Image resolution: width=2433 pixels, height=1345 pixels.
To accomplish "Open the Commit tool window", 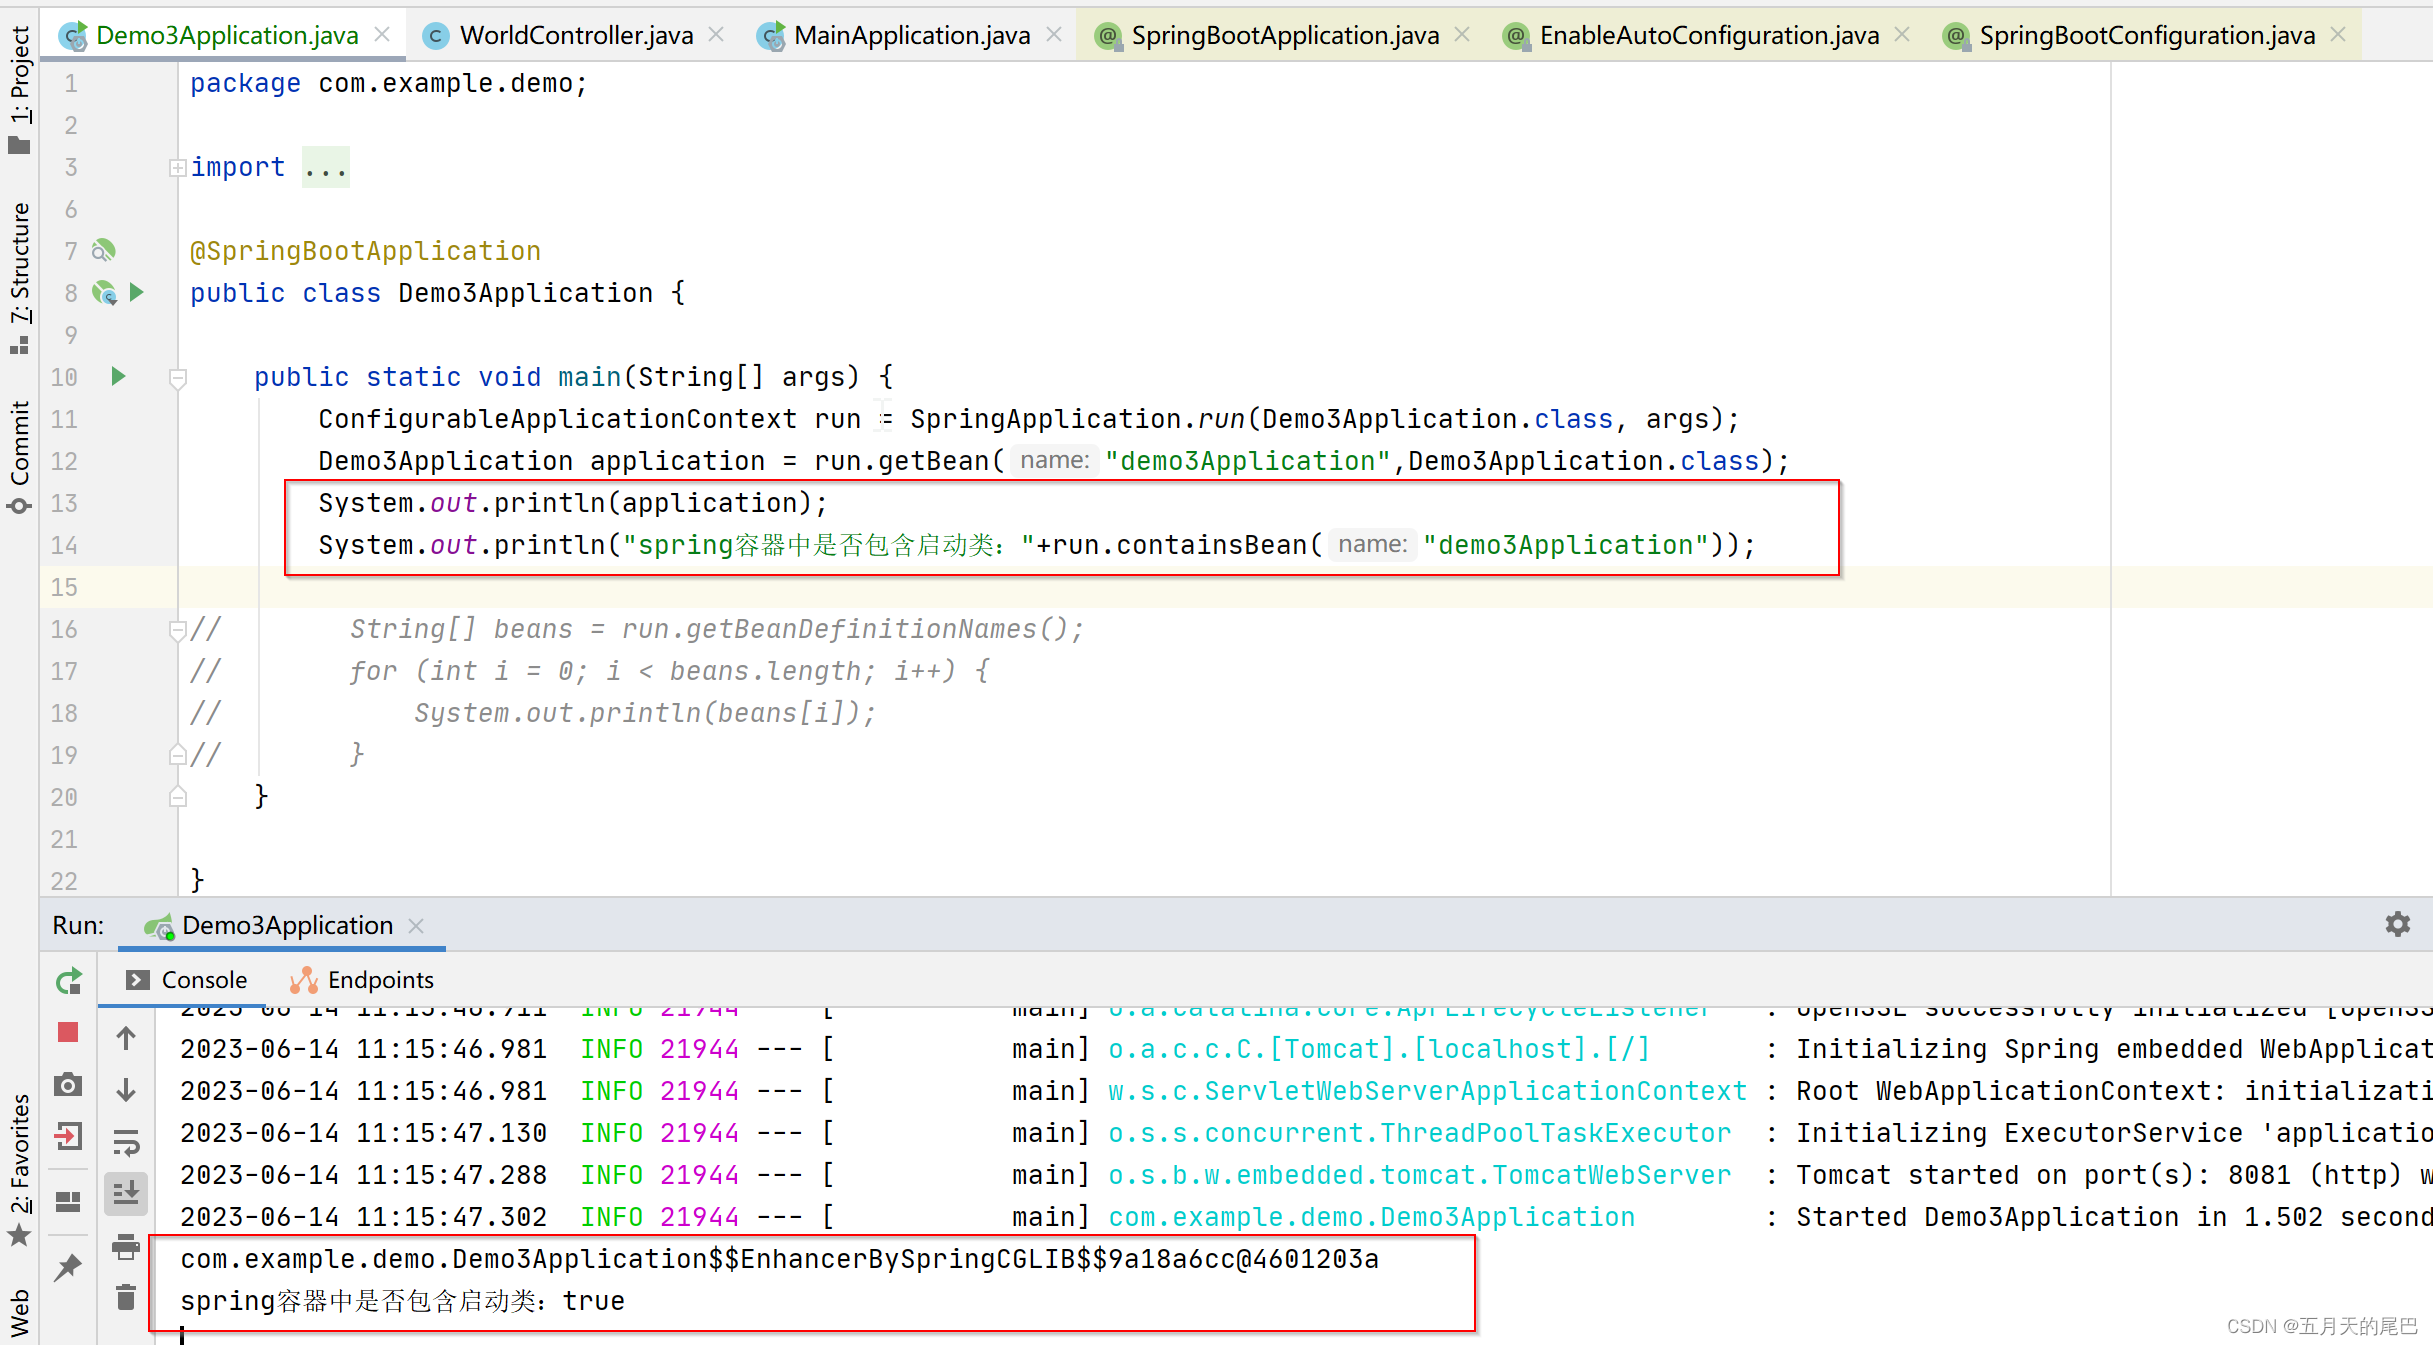I will [x=20, y=457].
